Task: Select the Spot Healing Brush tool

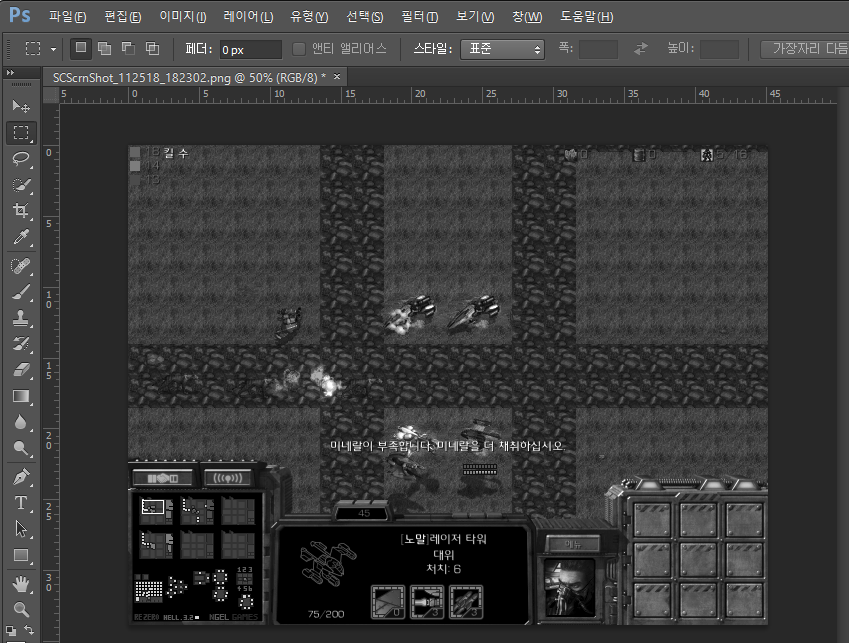Action: pyautogui.click(x=21, y=266)
